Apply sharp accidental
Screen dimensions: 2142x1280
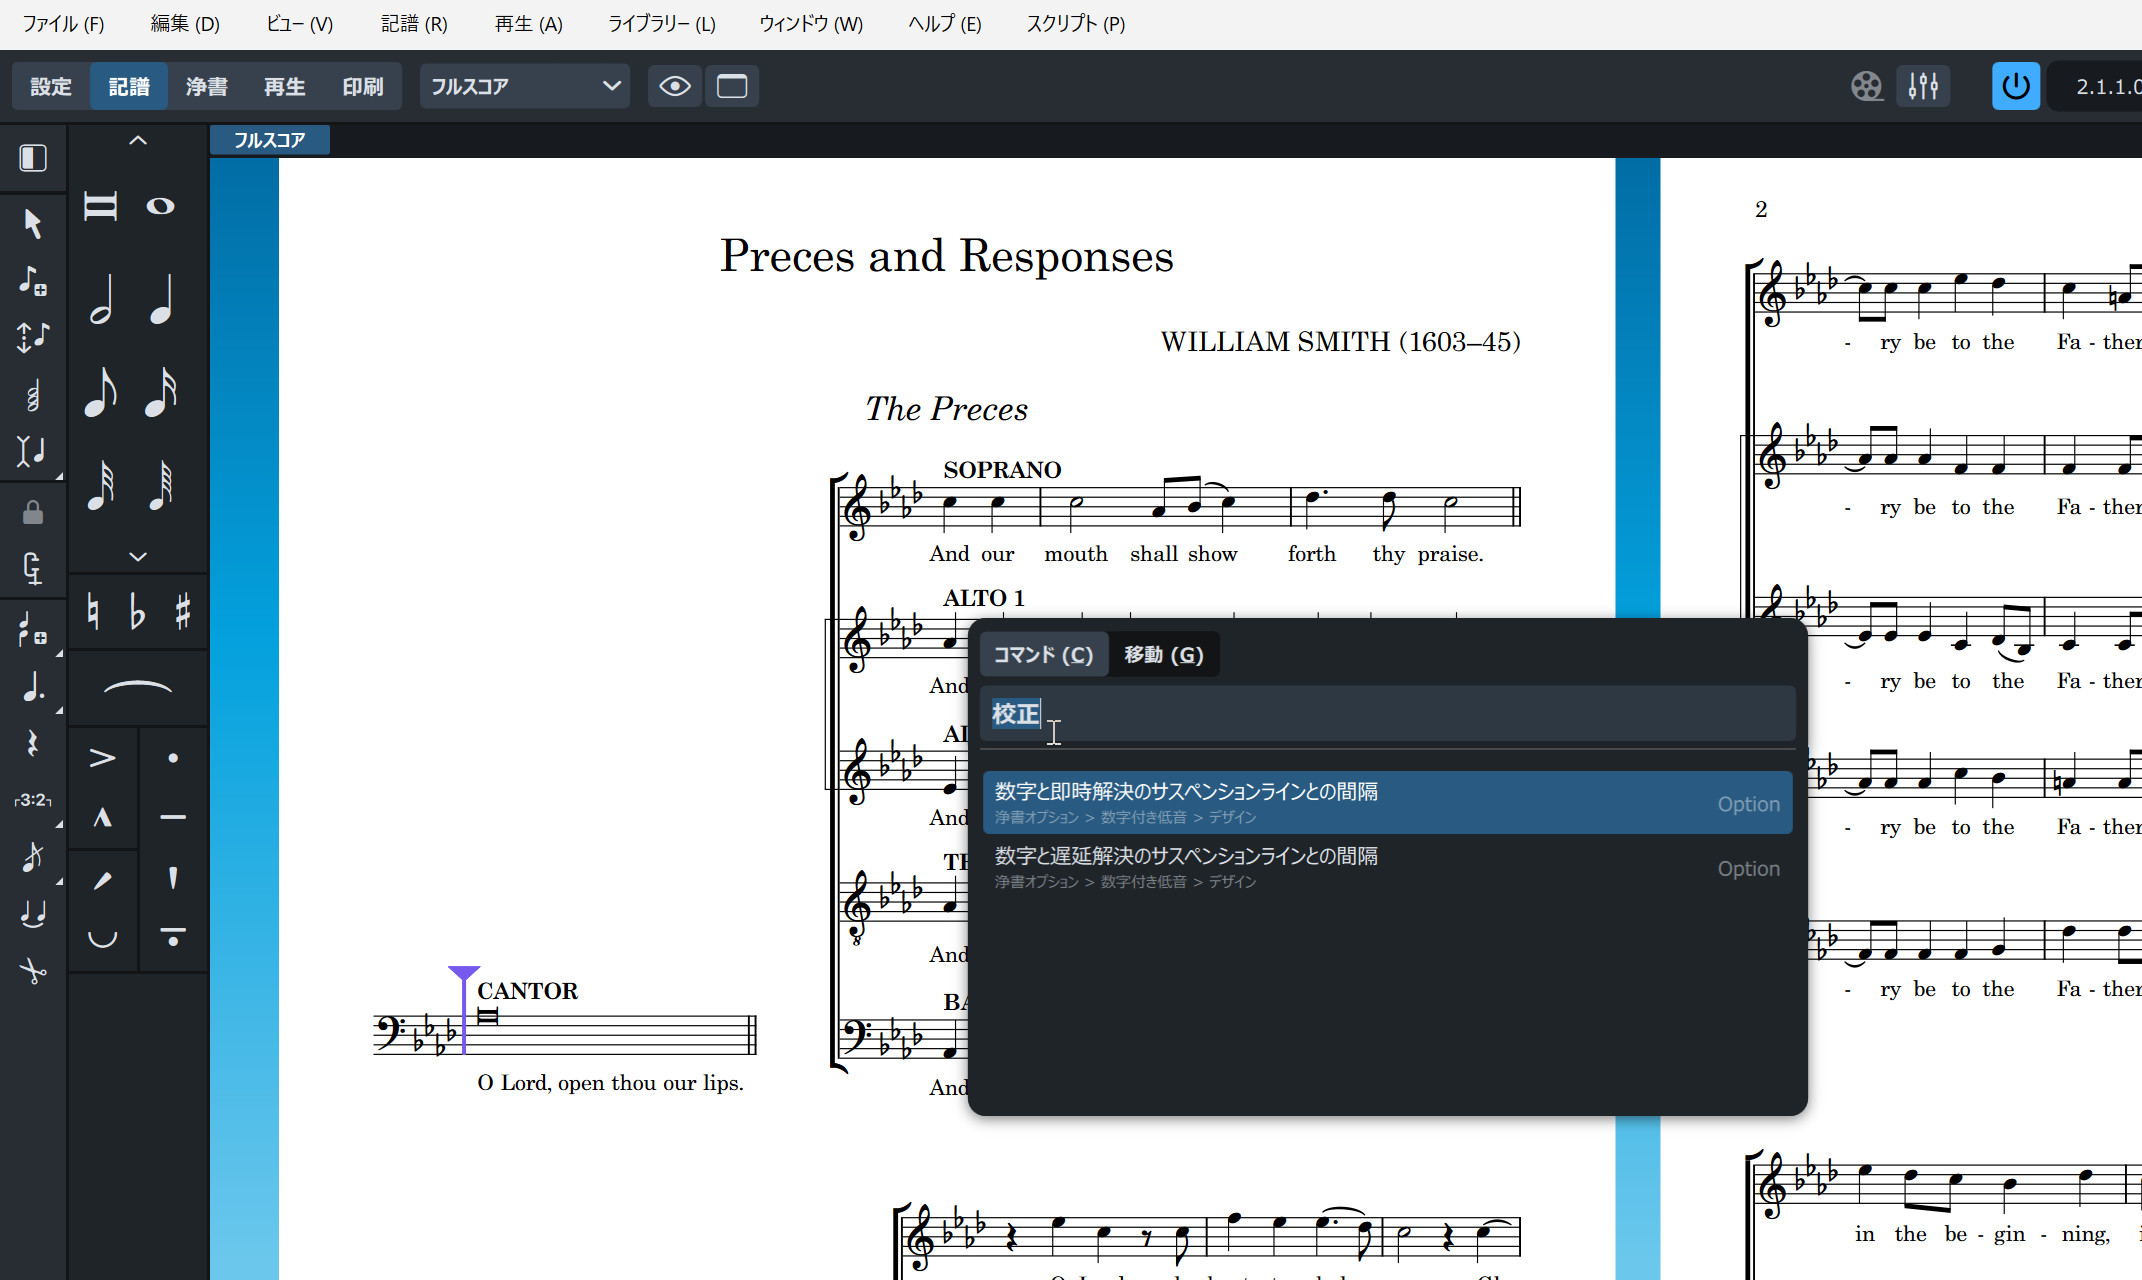(183, 611)
